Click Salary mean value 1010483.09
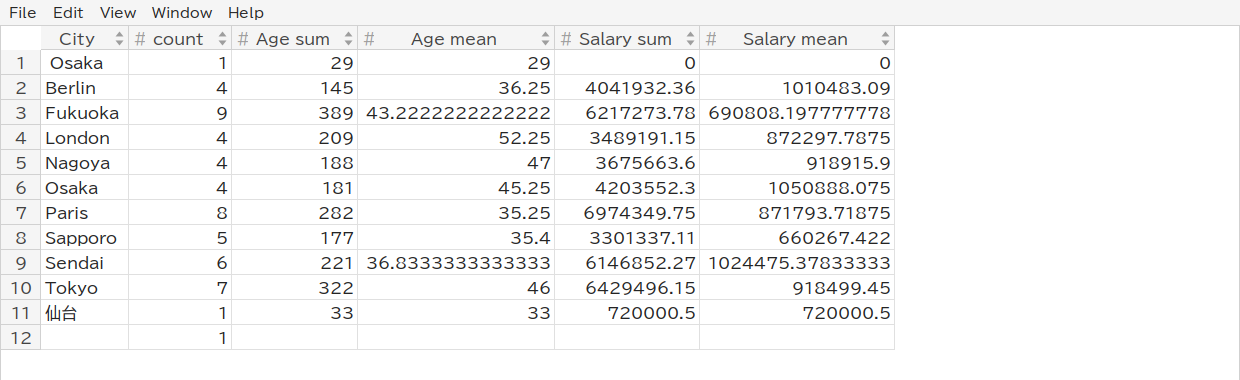 [797, 88]
